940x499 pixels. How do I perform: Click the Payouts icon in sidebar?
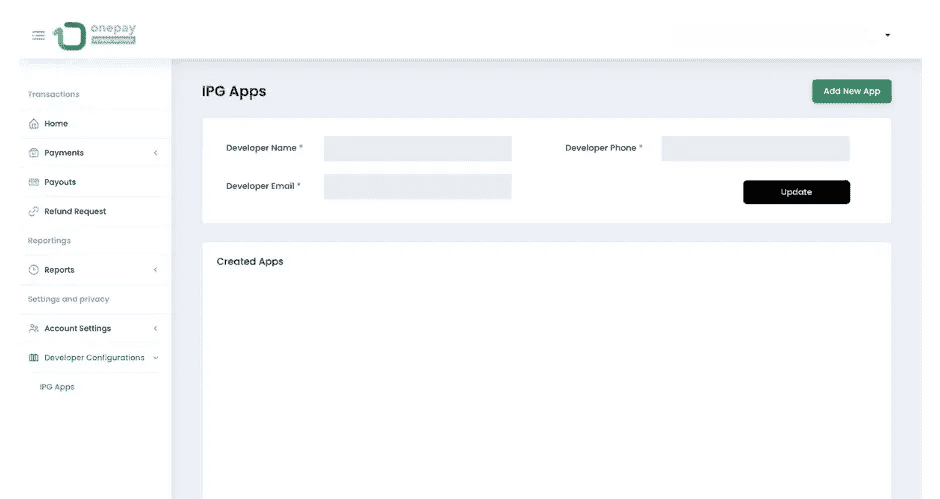pos(34,182)
